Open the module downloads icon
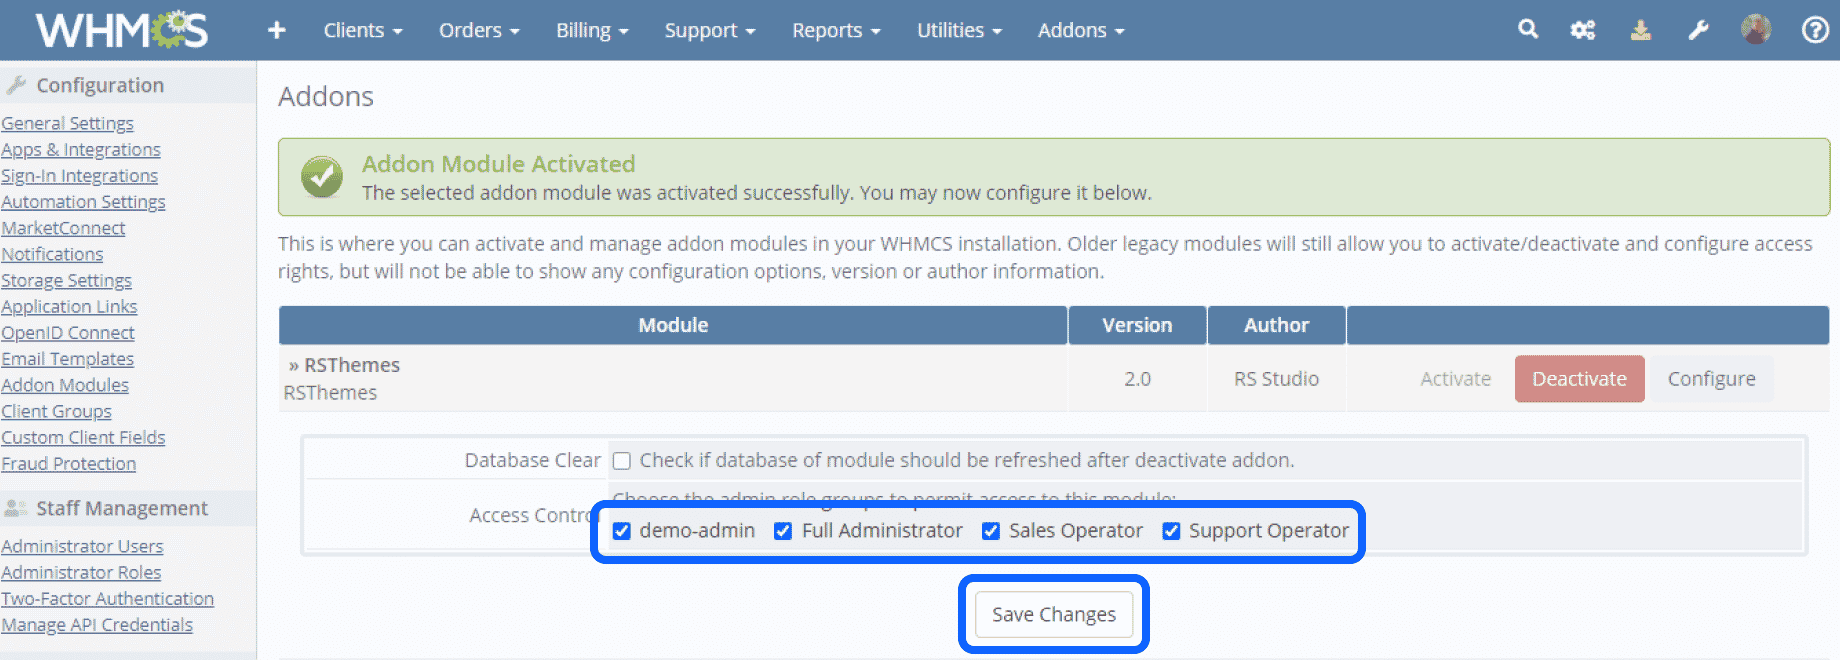This screenshot has width=1840, height=660. (1640, 30)
